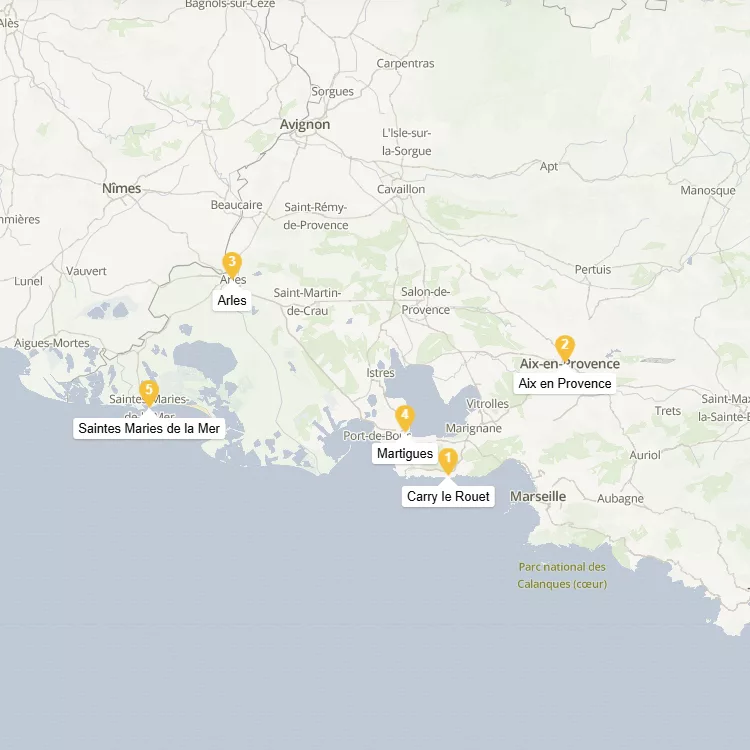Click the Martigues label box
The width and height of the screenshot is (750, 750).
(405, 454)
